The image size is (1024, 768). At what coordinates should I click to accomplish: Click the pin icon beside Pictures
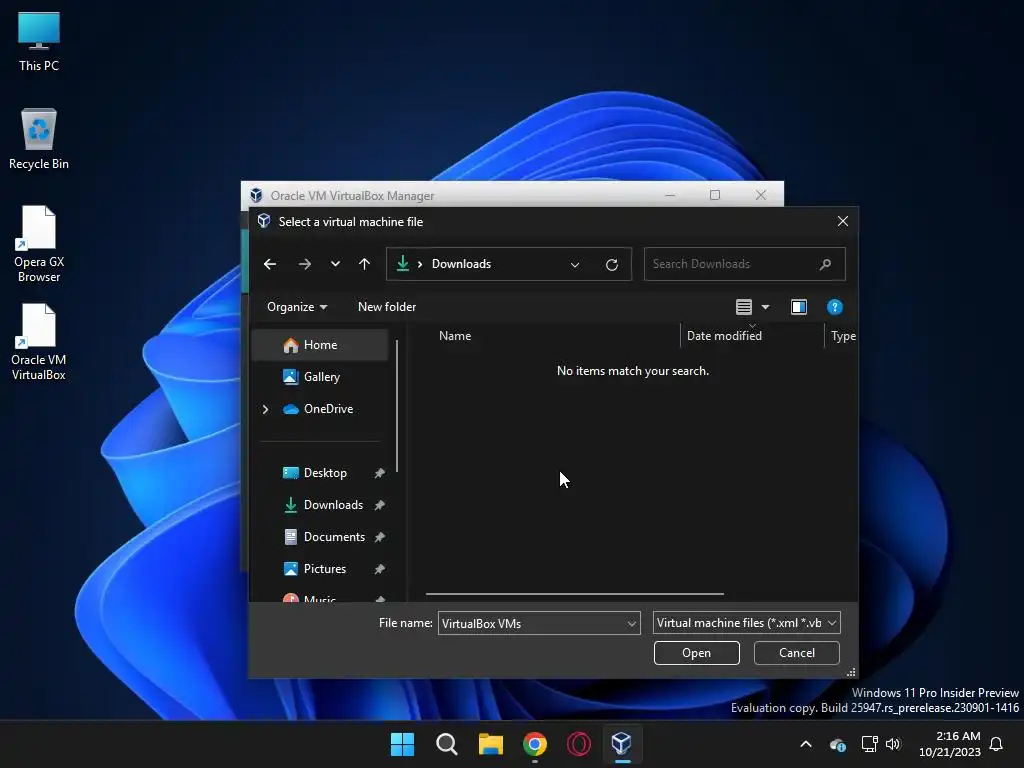point(379,569)
